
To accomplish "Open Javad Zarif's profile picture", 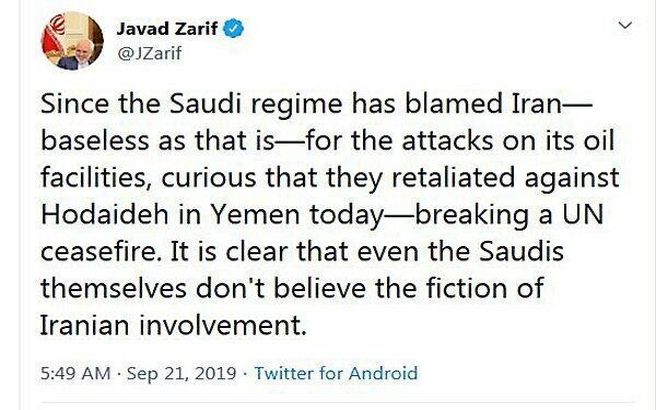I will point(72,41).
